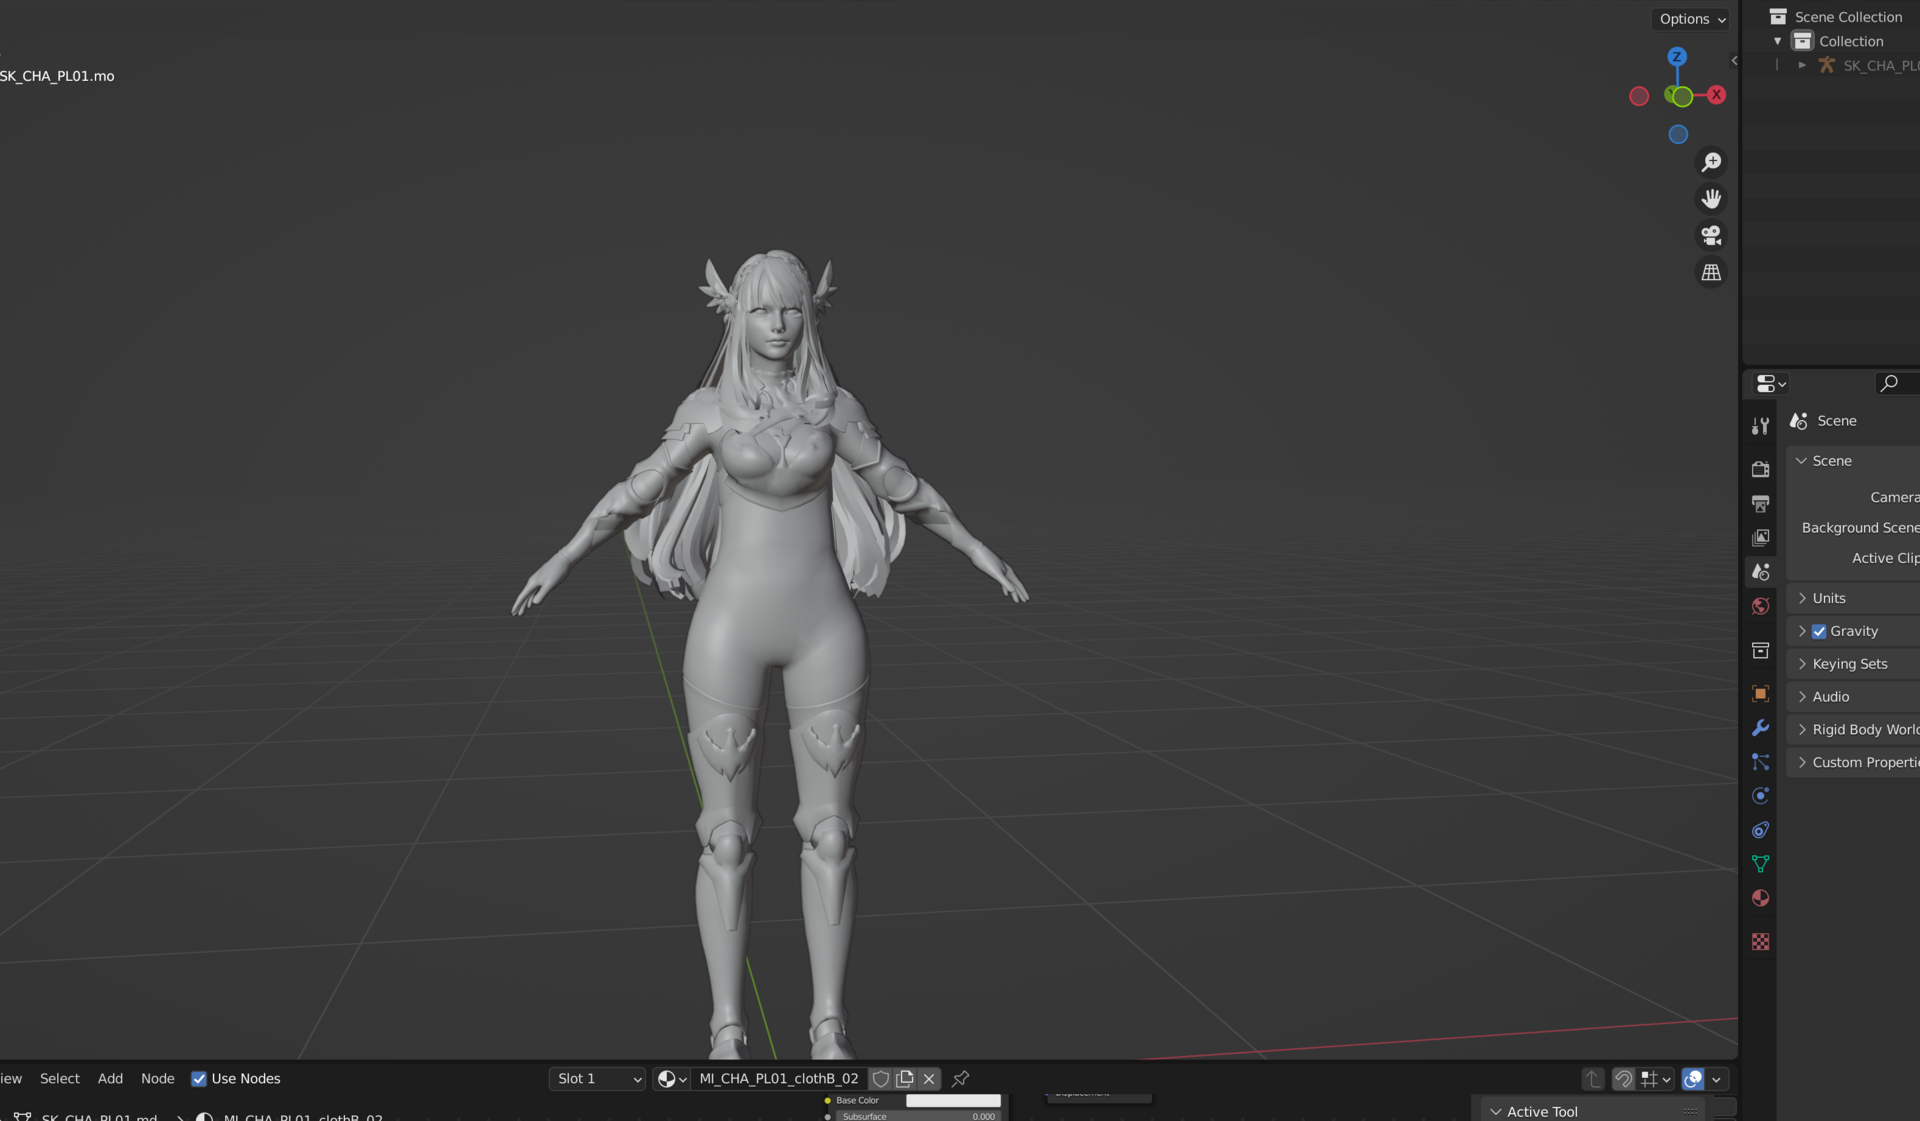Open the World properties tab

1760,606
